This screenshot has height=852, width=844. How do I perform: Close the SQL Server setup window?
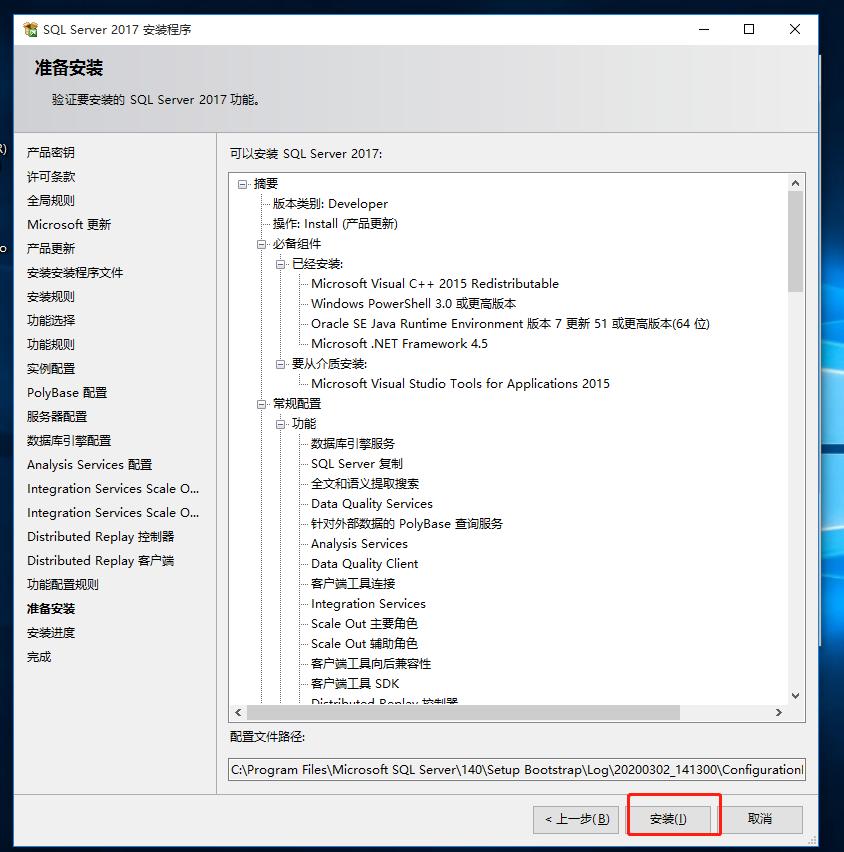(x=795, y=29)
